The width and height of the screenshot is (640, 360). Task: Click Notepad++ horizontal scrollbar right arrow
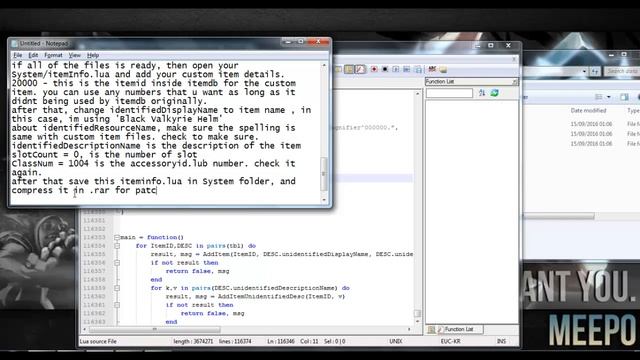[x=409, y=329]
